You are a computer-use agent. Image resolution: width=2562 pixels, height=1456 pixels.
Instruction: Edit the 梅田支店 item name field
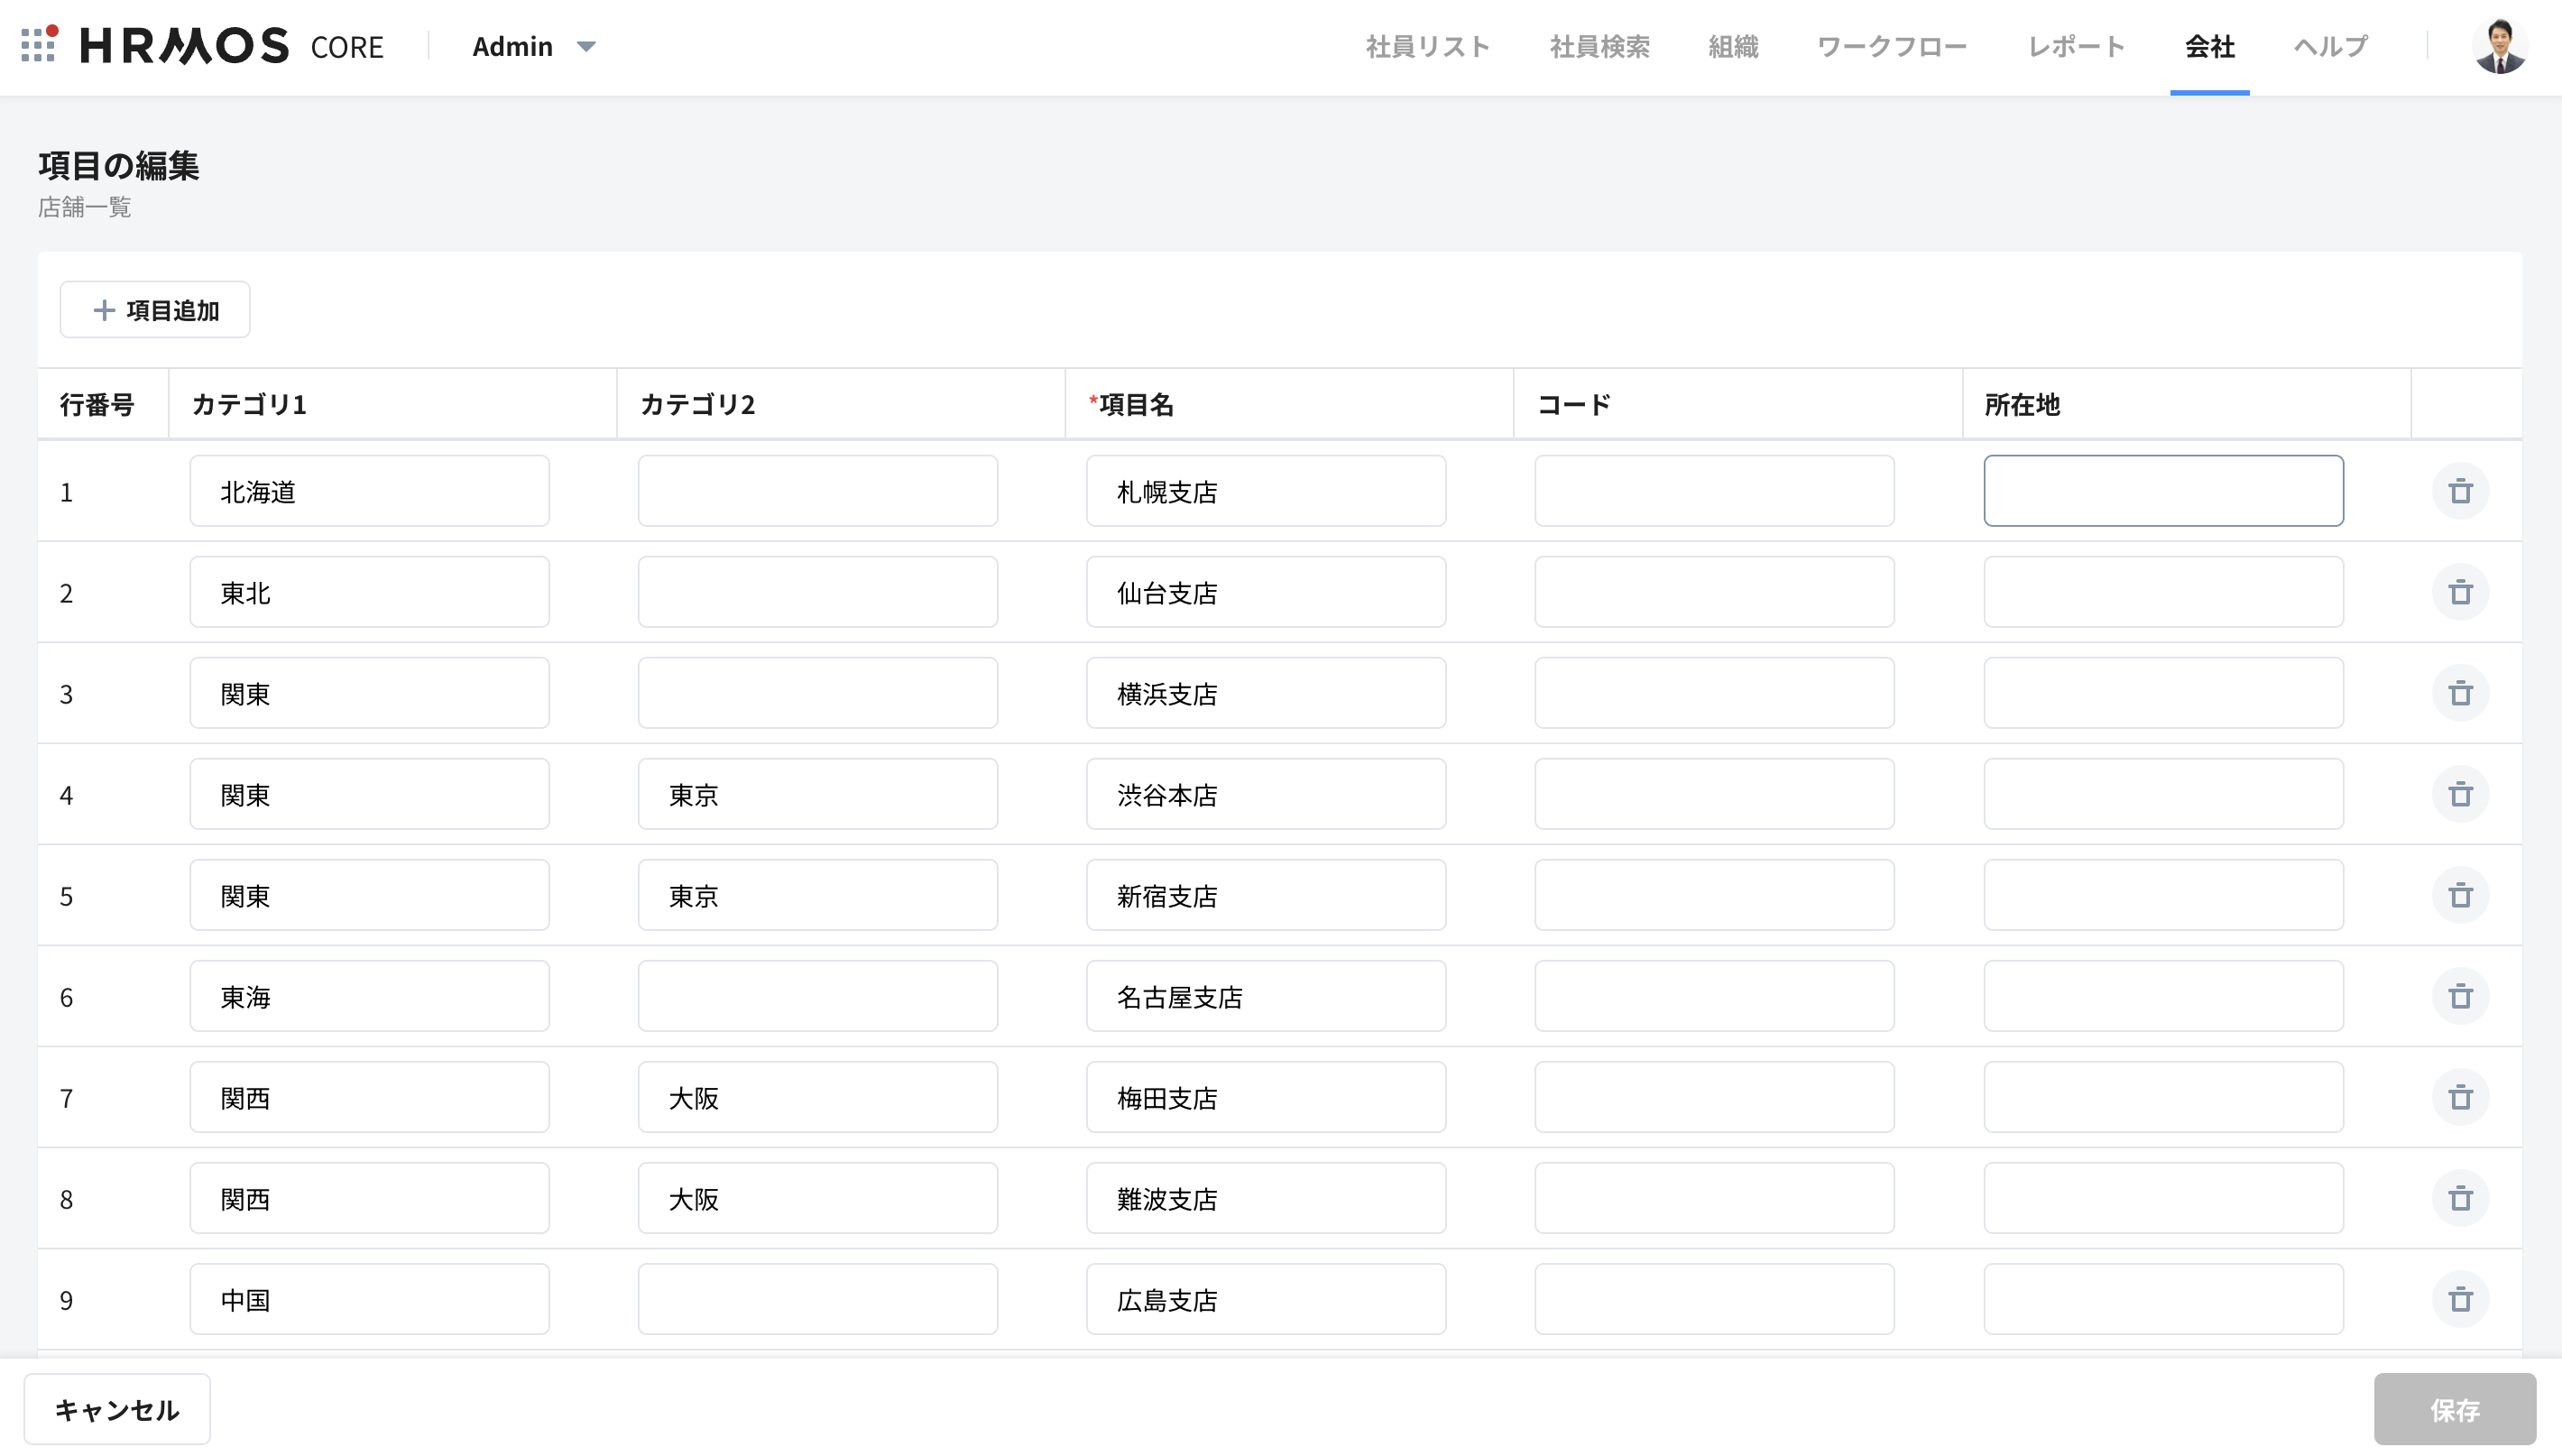coord(1265,1097)
